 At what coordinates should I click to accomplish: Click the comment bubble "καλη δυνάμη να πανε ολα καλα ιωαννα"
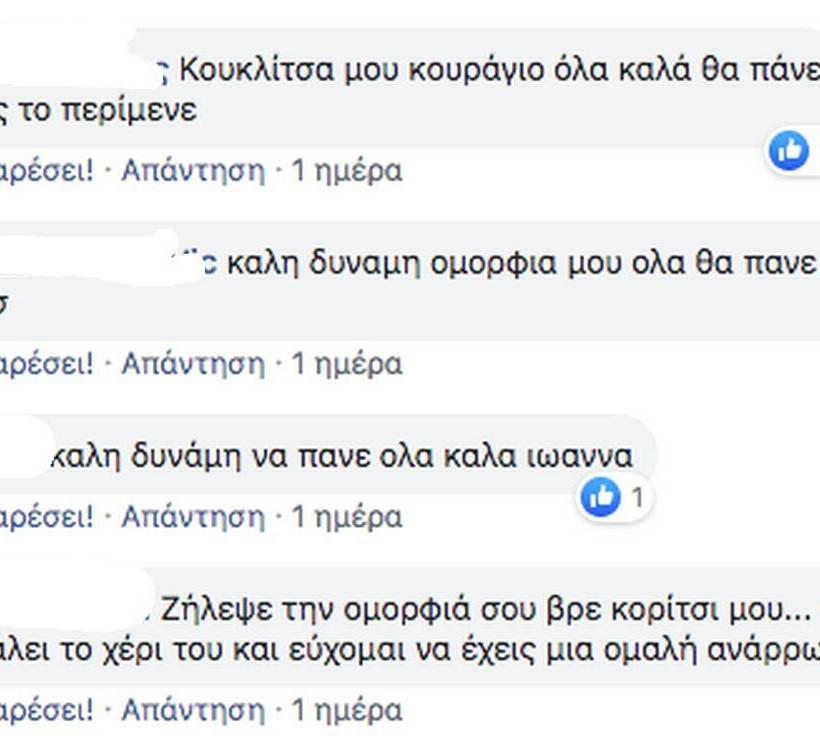pyautogui.click(x=342, y=457)
